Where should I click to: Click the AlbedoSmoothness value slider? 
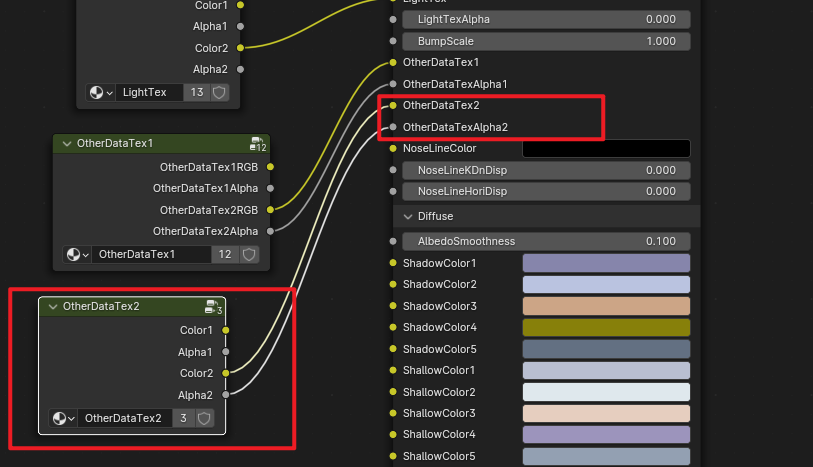tap(546, 241)
